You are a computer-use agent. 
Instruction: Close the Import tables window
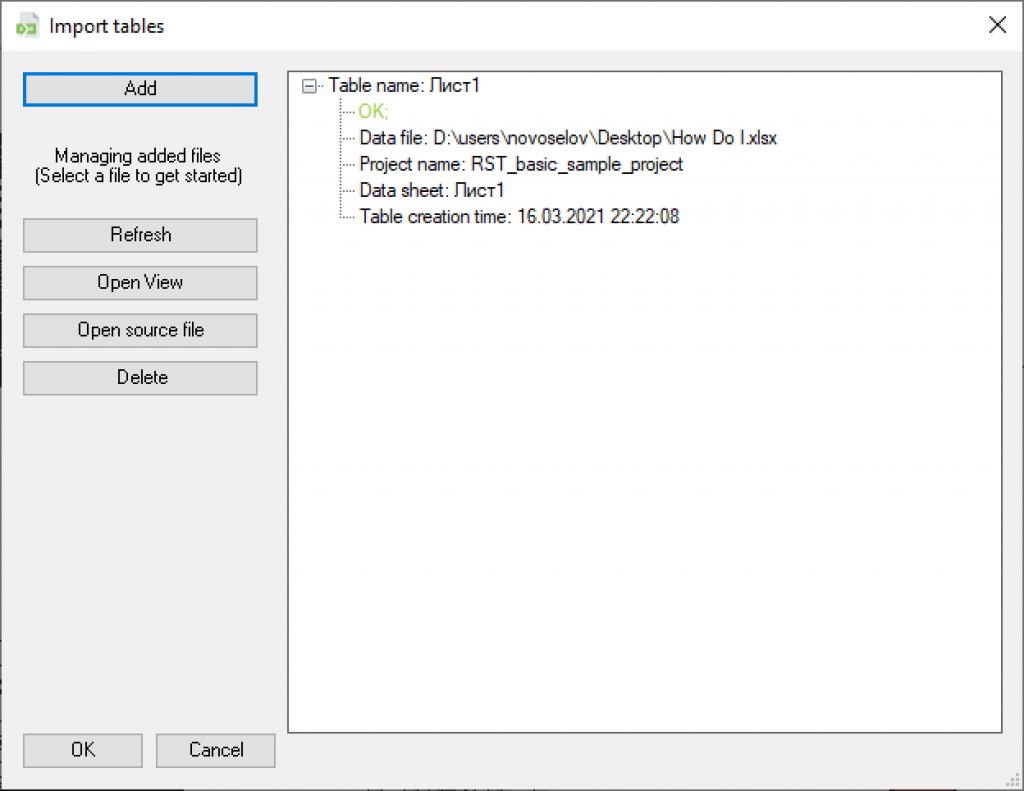997,25
